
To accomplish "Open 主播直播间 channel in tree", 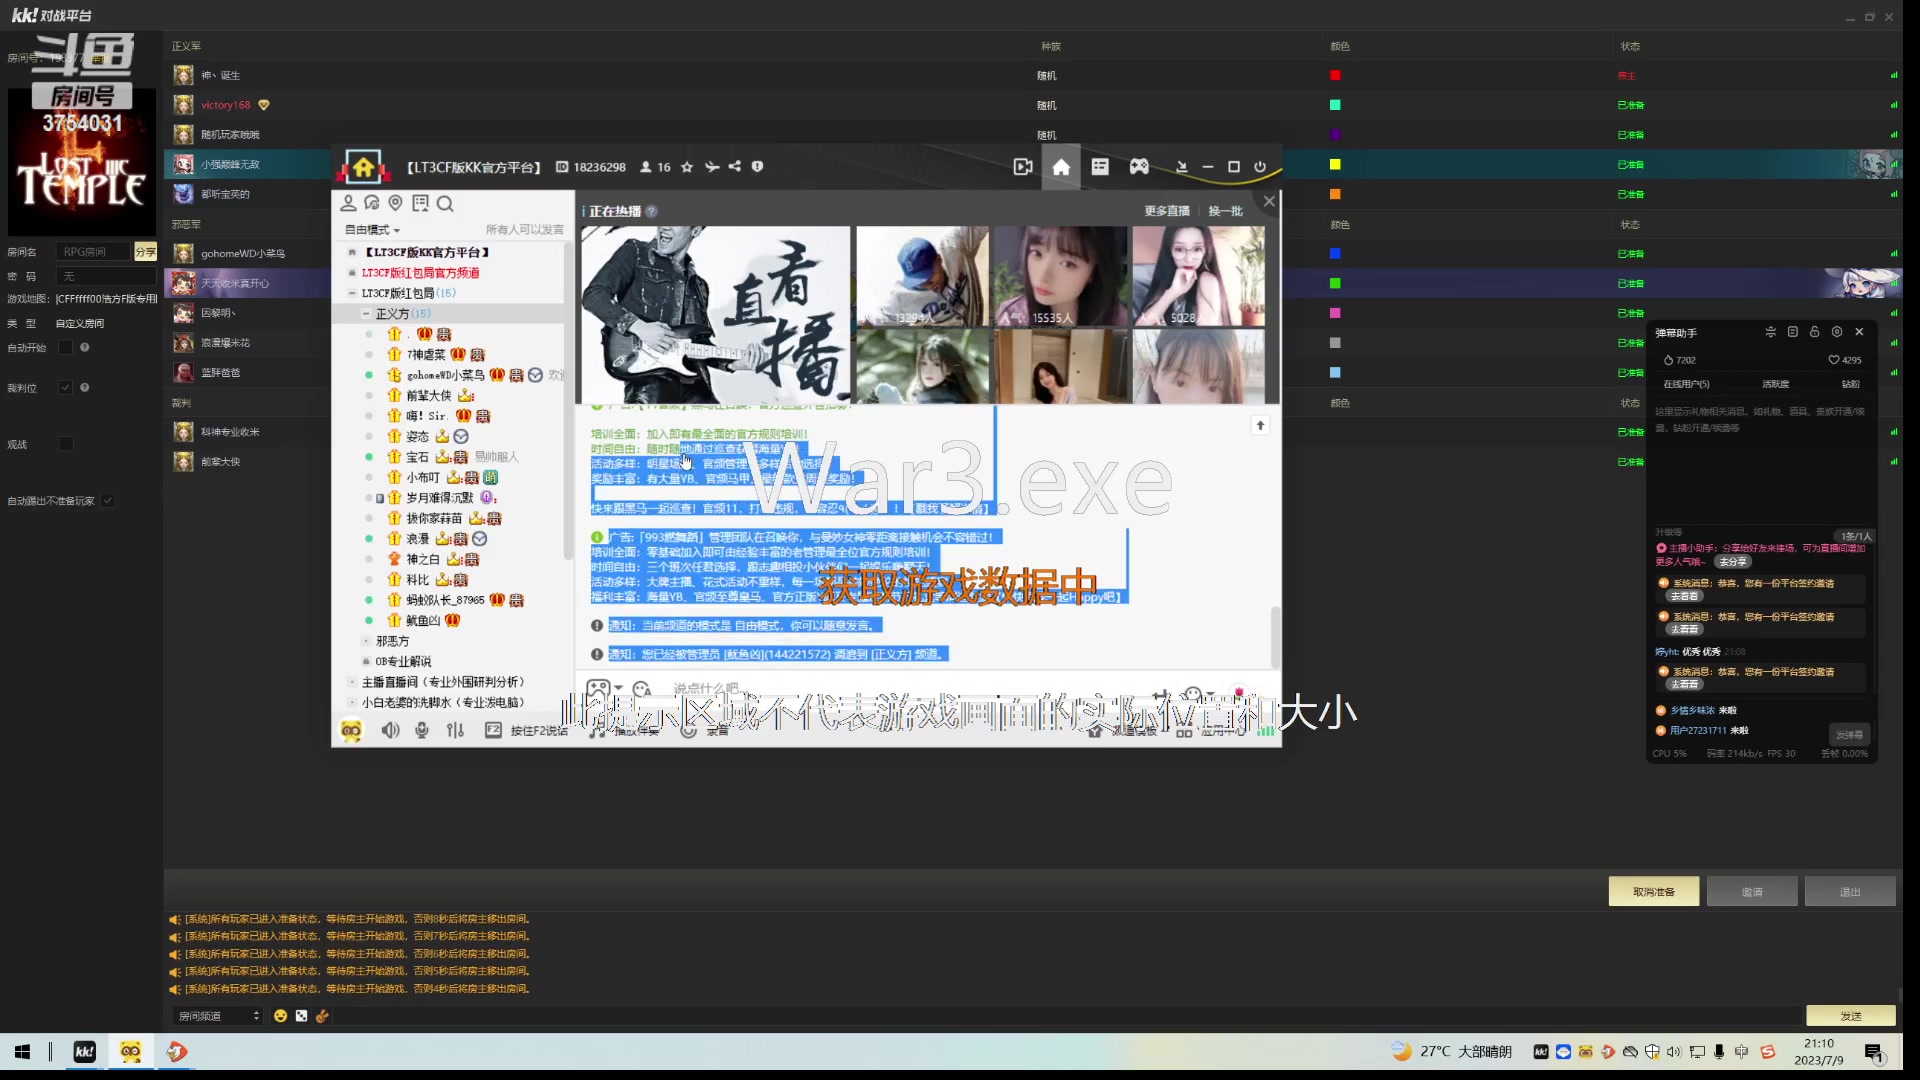I will point(443,682).
